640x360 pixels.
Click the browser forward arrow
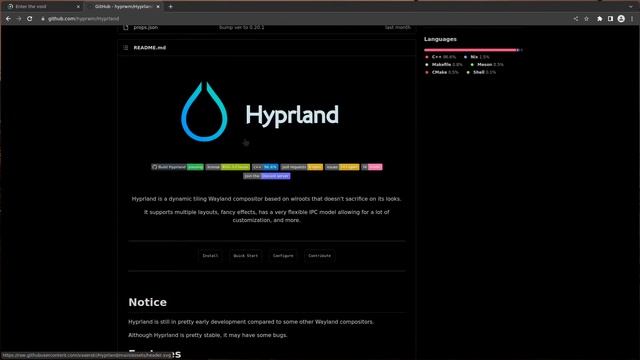(x=19, y=19)
